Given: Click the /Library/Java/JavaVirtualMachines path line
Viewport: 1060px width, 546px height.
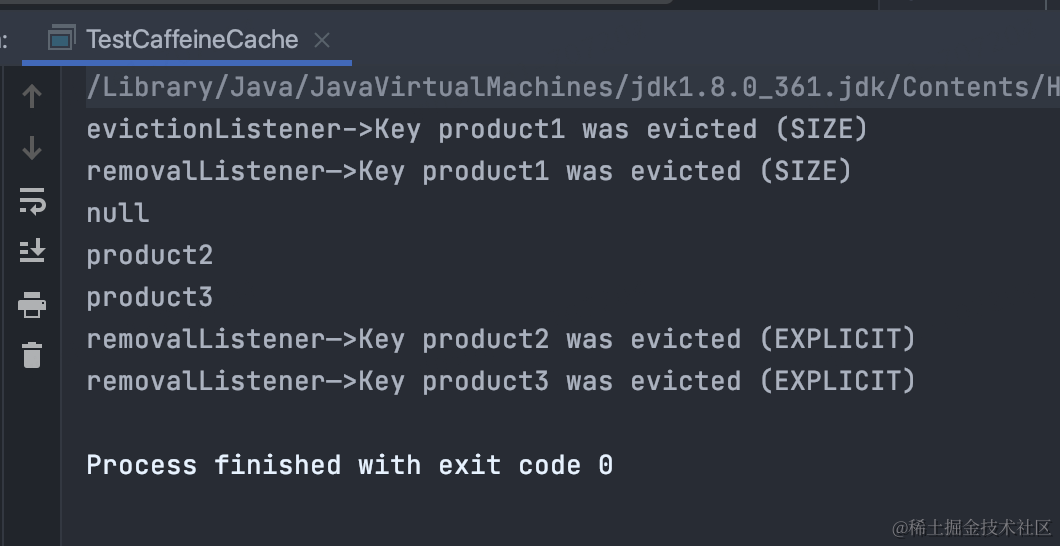Looking at the screenshot, I should click(573, 87).
